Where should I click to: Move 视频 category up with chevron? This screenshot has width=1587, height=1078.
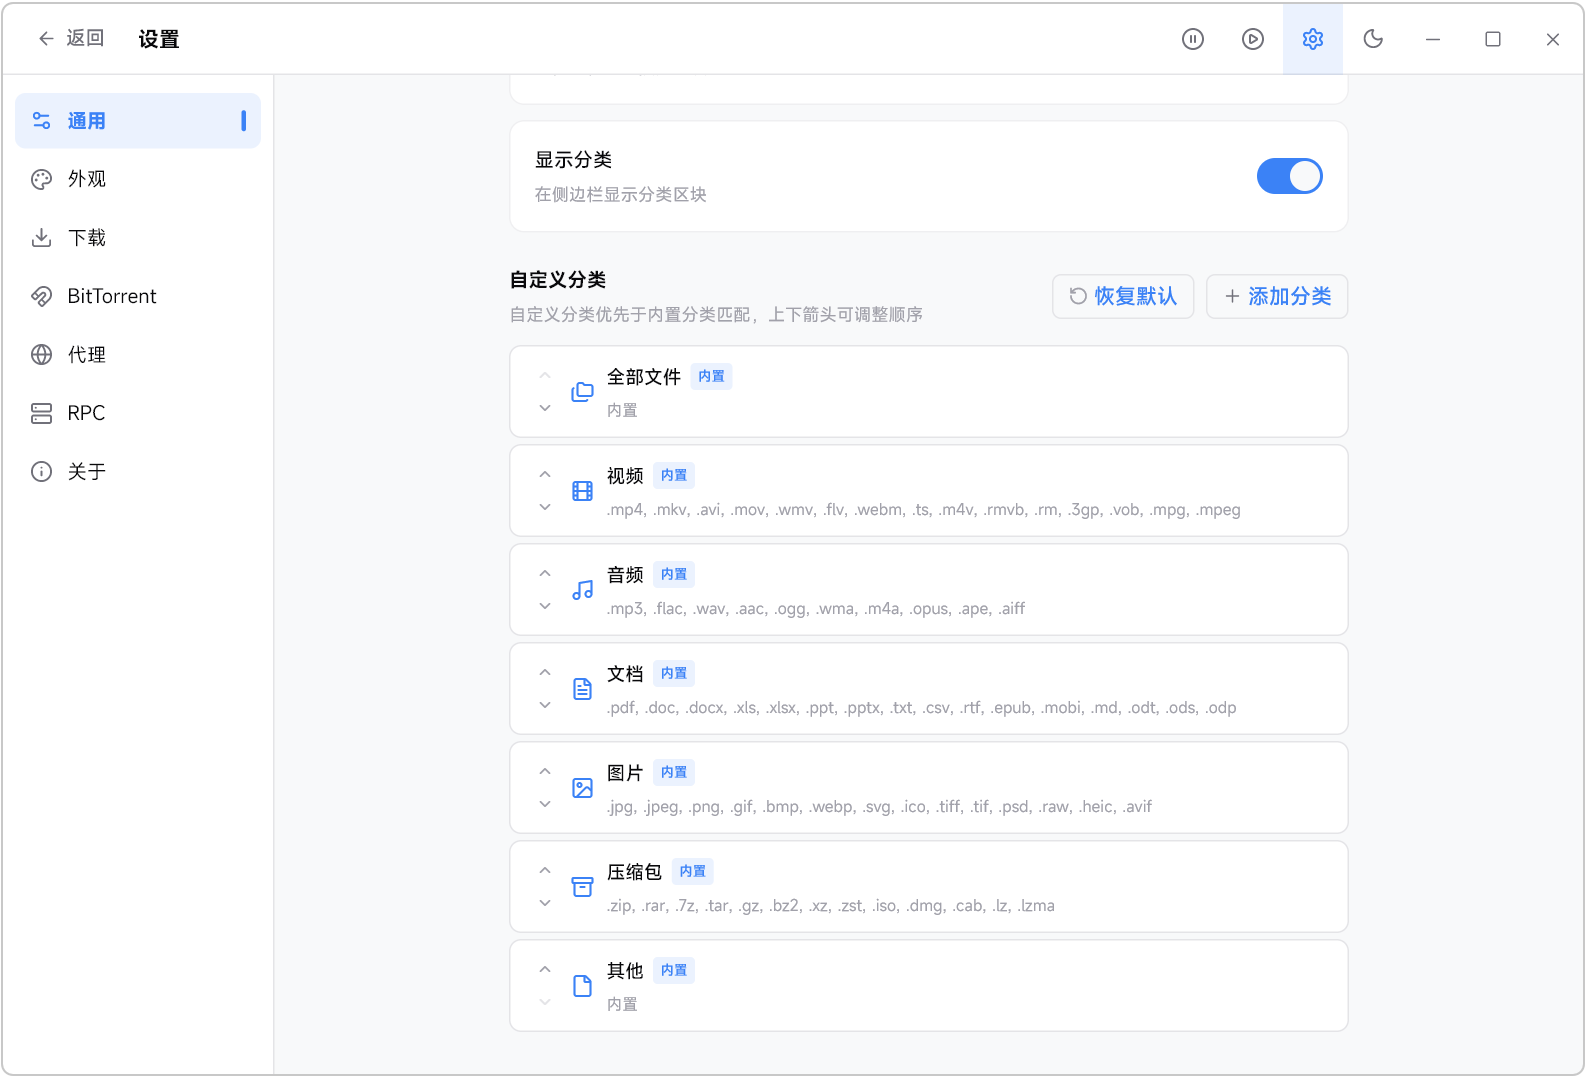545,474
